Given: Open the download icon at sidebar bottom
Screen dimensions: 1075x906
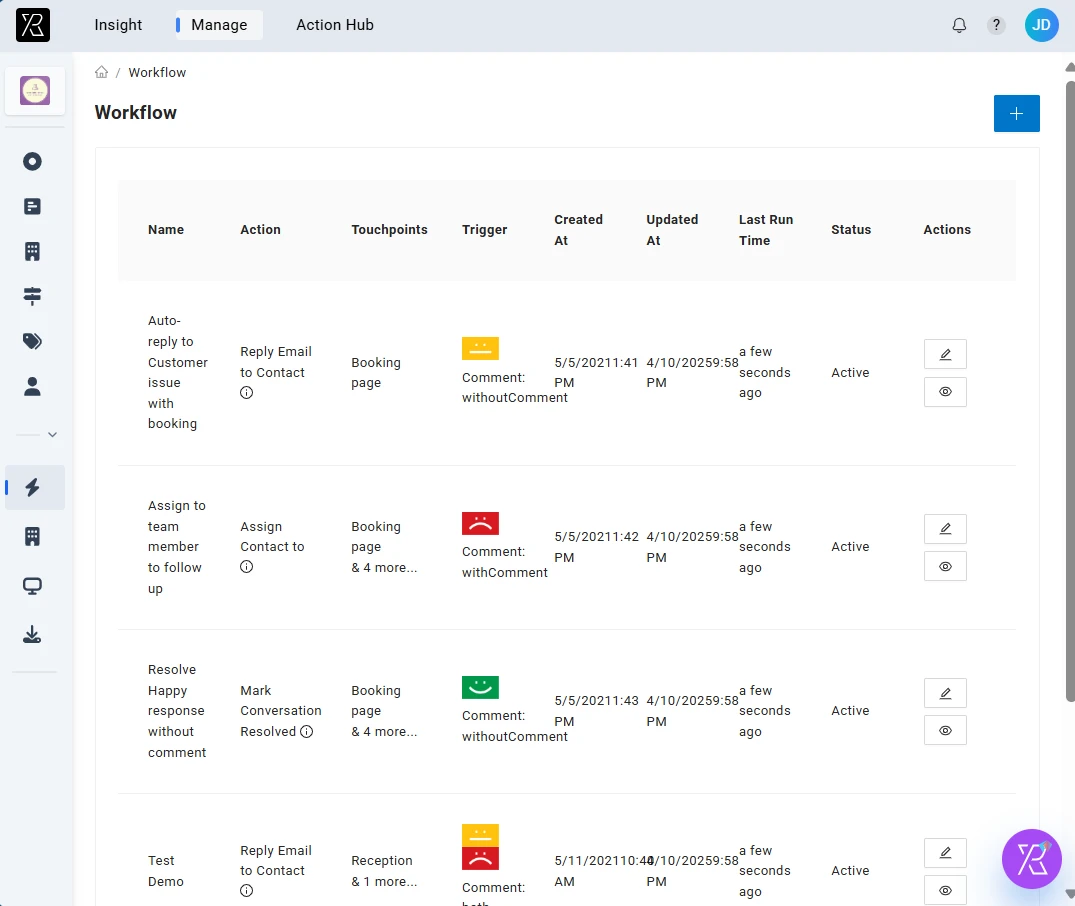Looking at the screenshot, I should pyautogui.click(x=31, y=633).
